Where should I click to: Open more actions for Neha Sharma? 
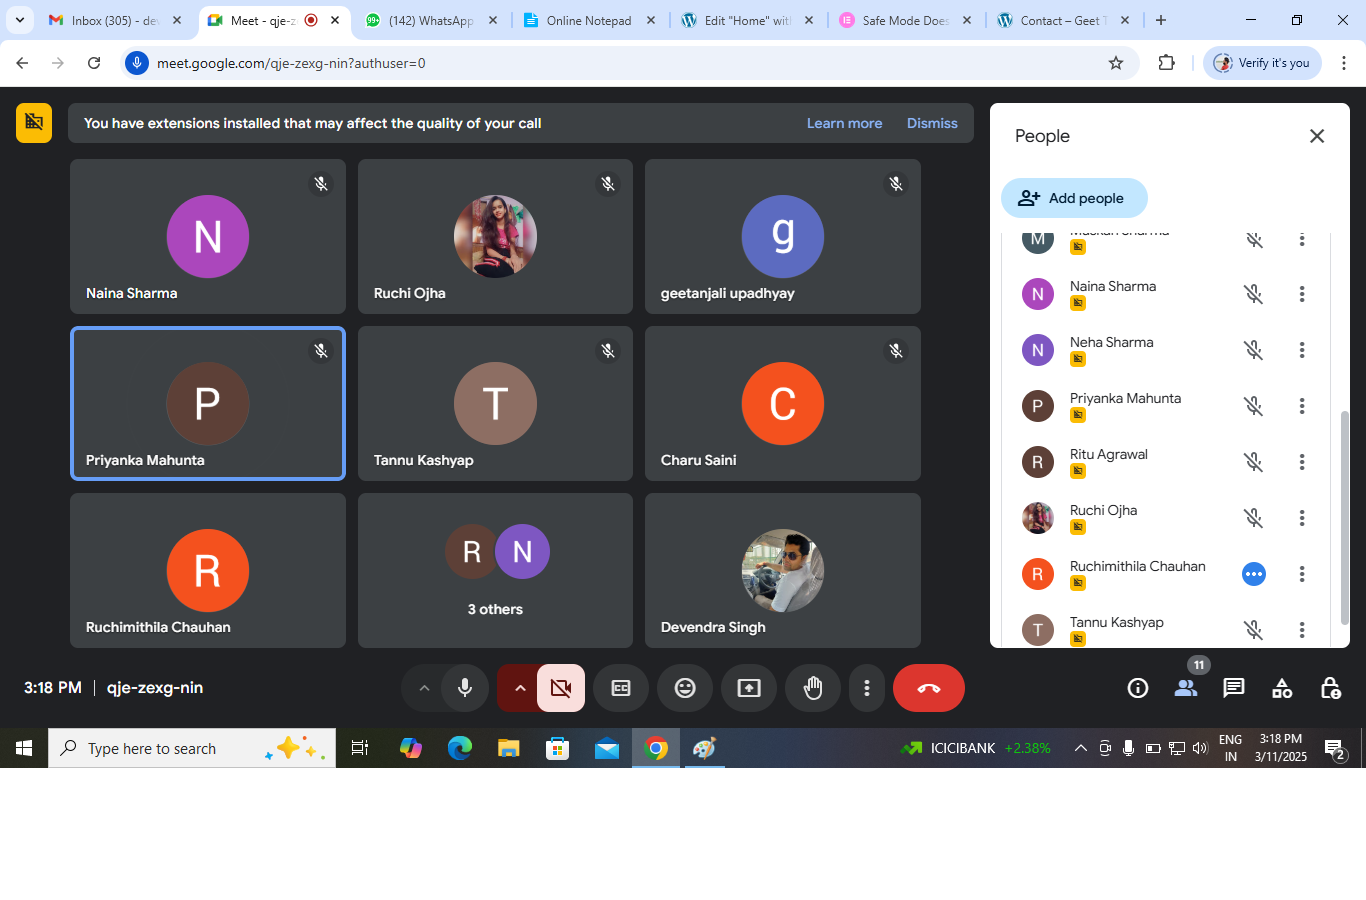(1302, 350)
